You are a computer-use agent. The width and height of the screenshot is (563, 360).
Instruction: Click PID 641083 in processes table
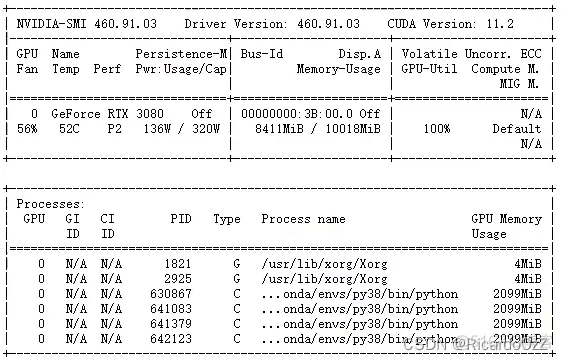tap(171, 309)
